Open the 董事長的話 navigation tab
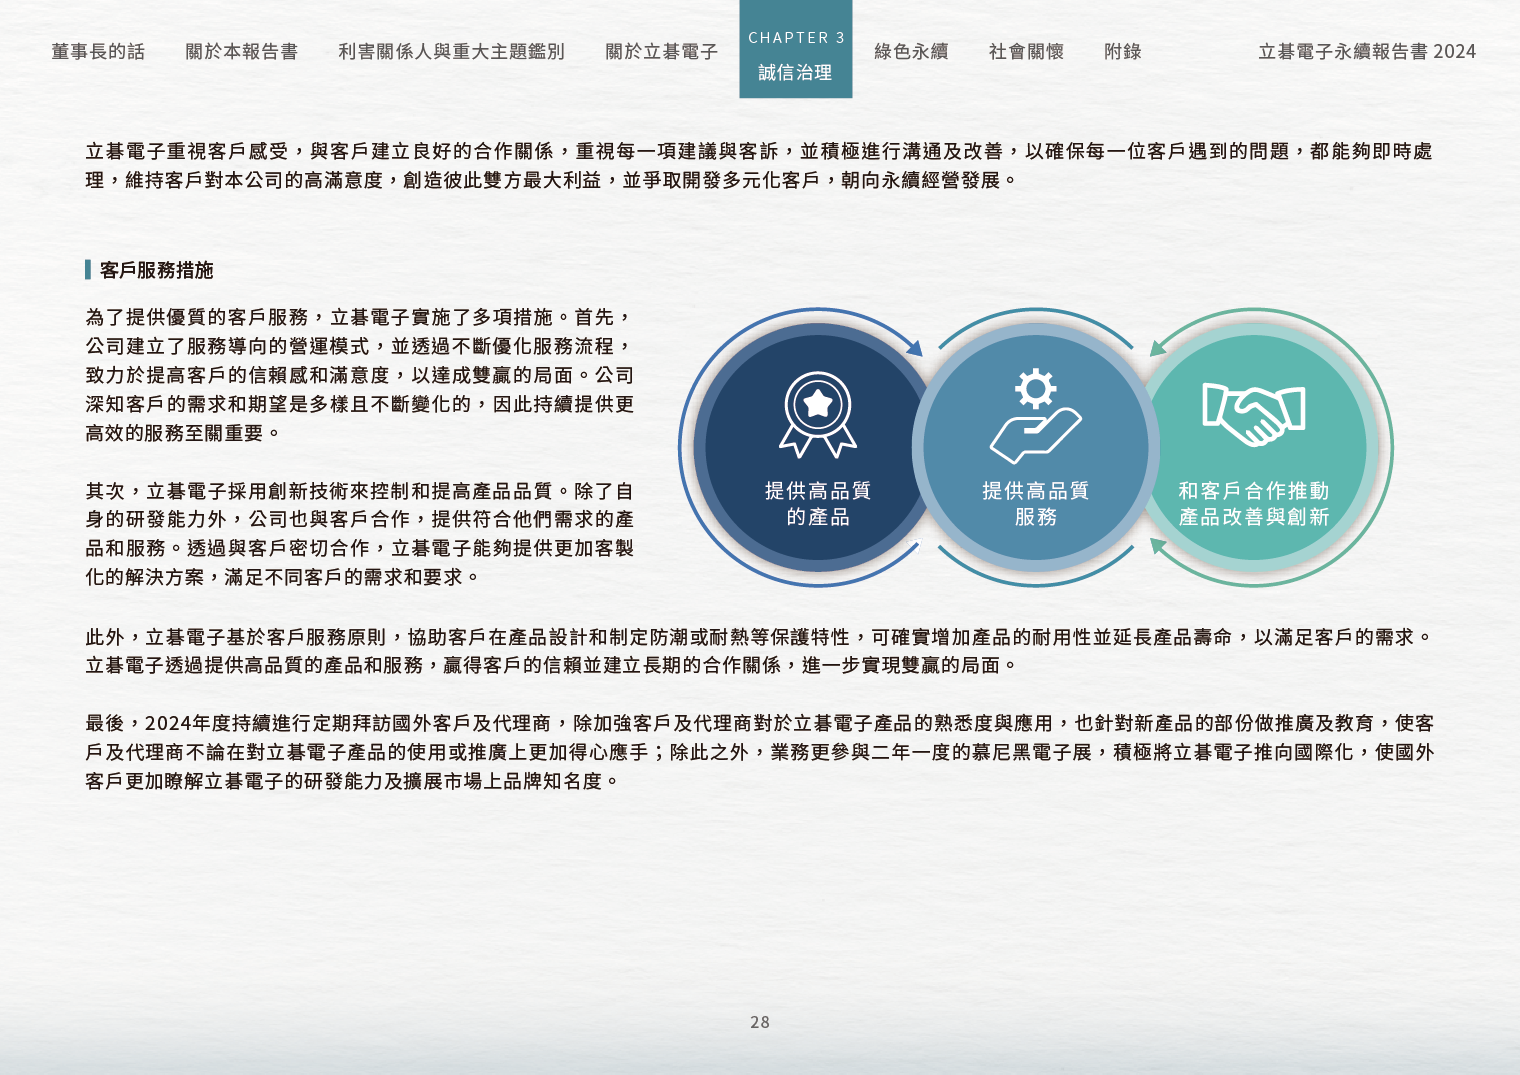Screen dimensions: 1520x1075 [98, 51]
